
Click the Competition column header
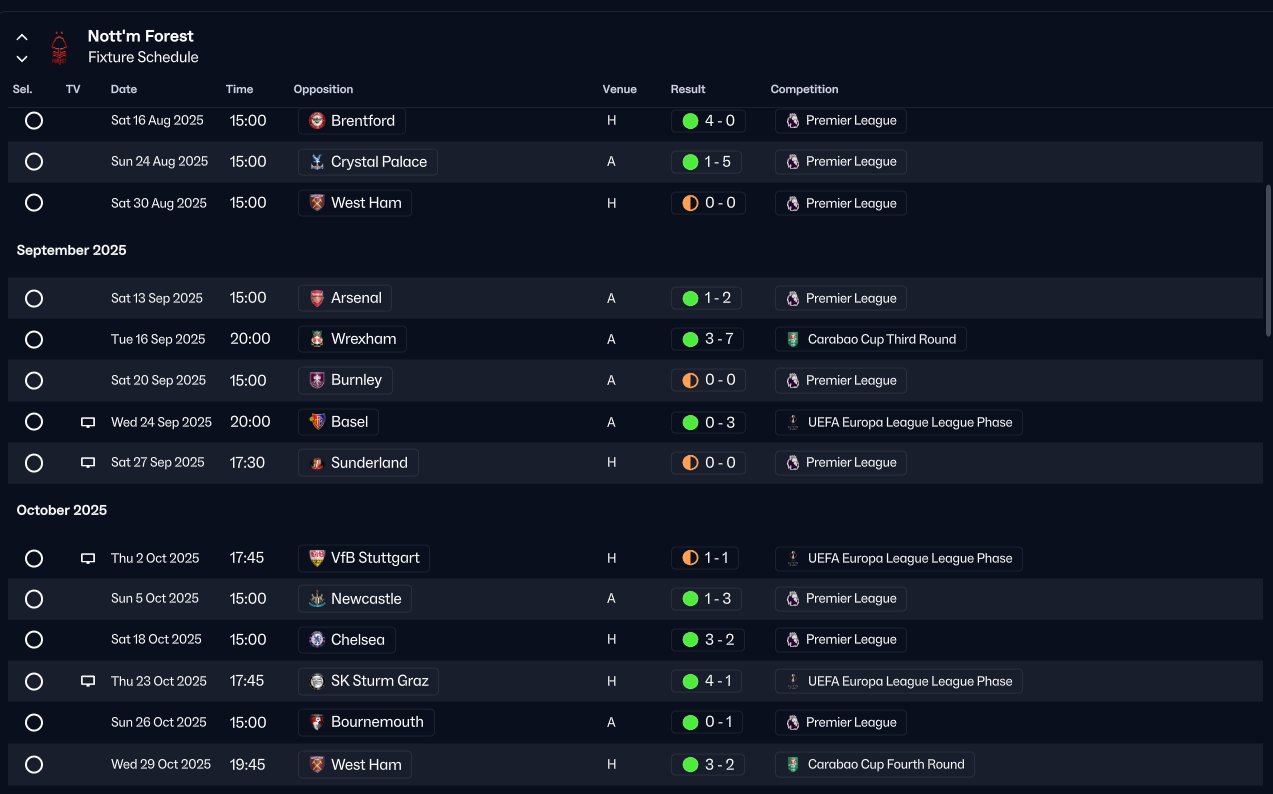[x=804, y=89]
